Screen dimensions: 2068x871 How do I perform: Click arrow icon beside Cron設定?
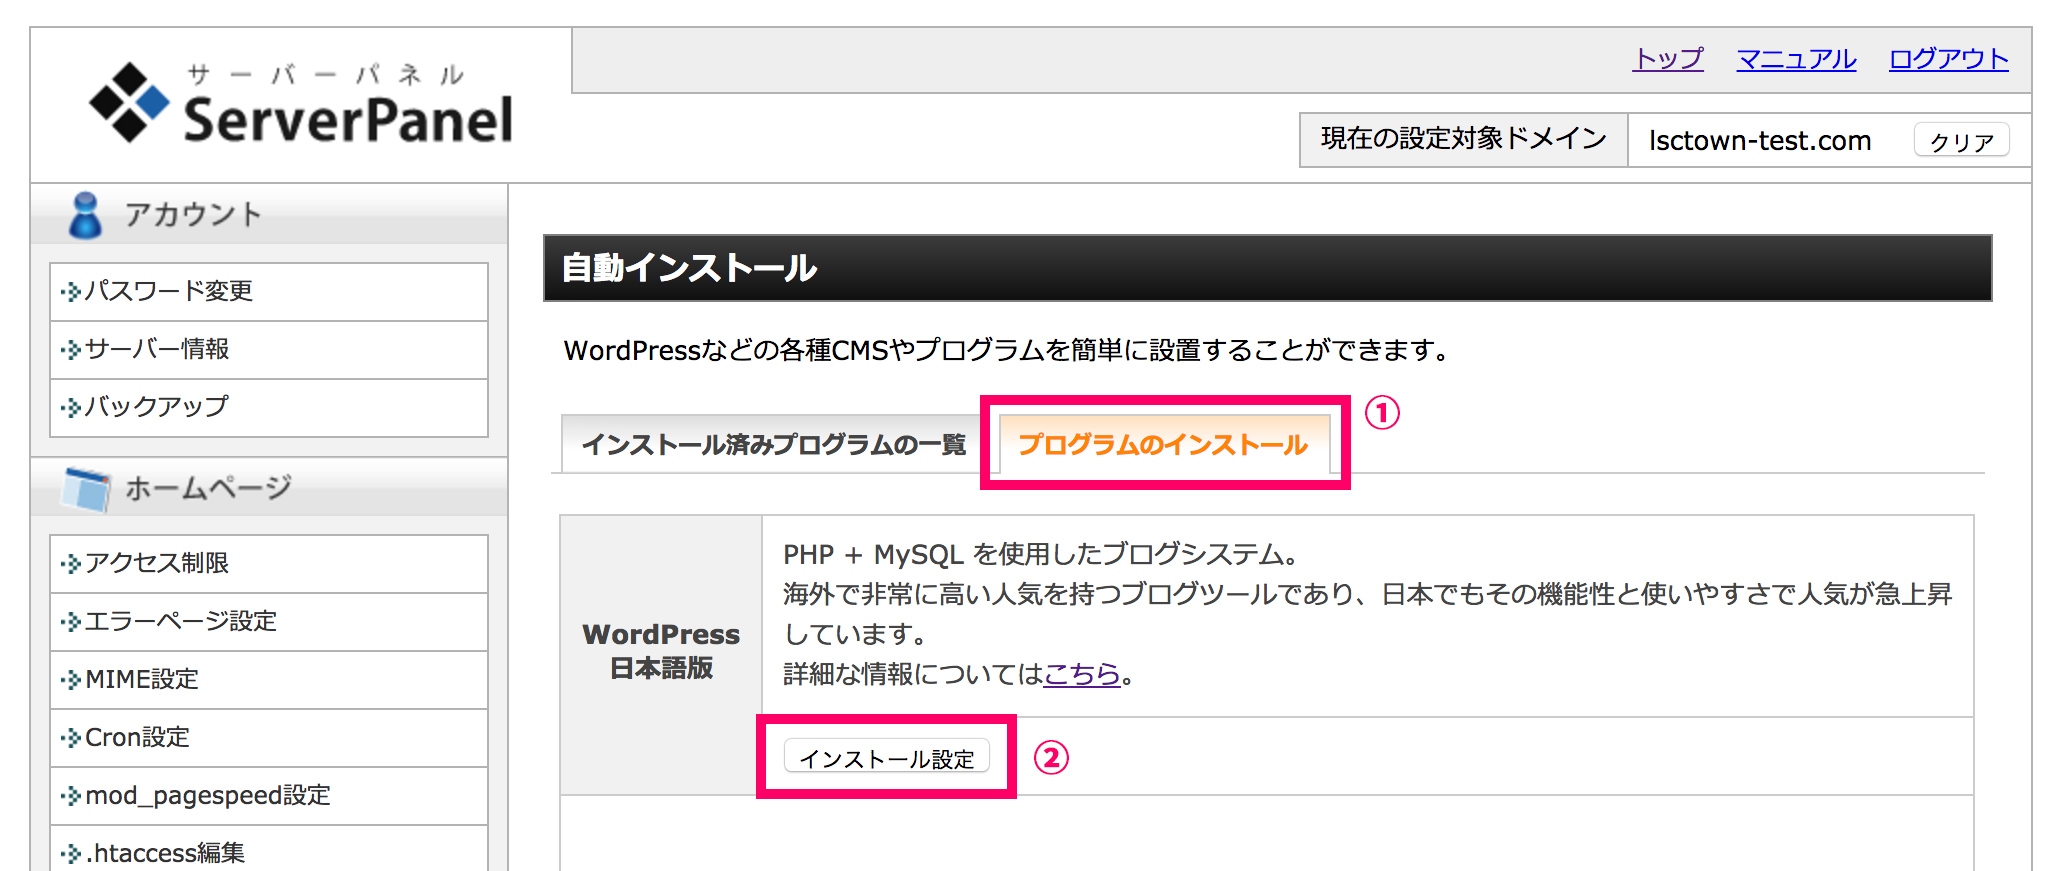[x=70, y=738]
